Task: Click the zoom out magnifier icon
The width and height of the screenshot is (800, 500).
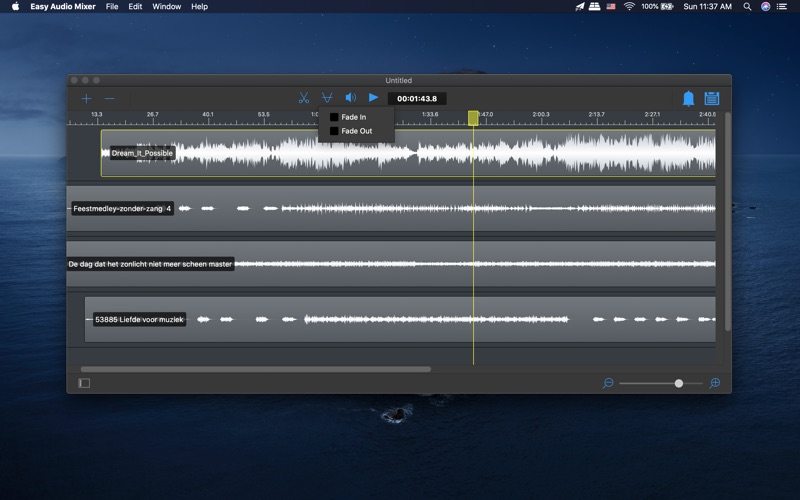Action: [608, 383]
